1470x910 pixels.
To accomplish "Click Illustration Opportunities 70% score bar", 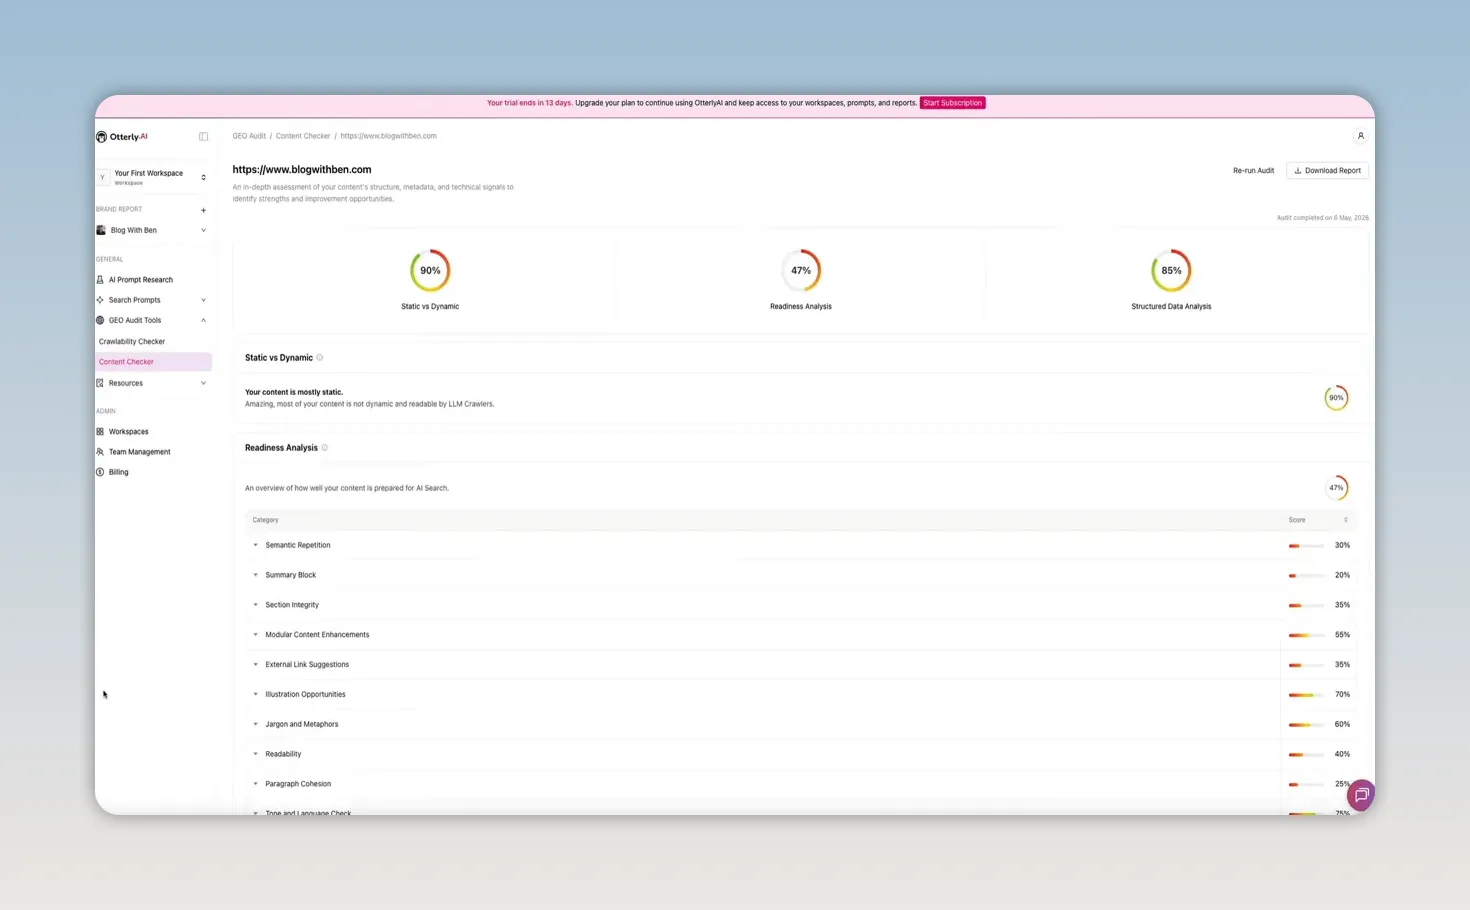I will click(1306, 695).
